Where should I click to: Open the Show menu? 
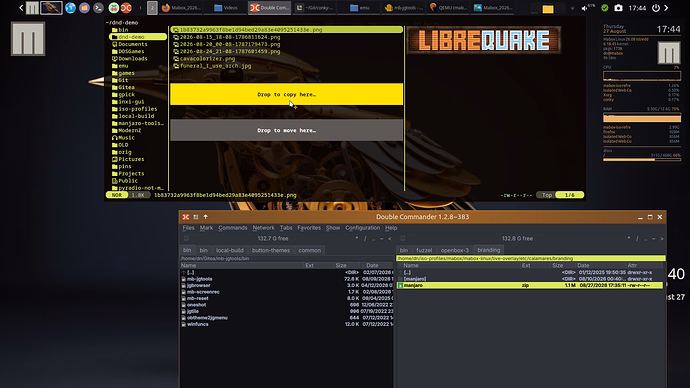333,228
